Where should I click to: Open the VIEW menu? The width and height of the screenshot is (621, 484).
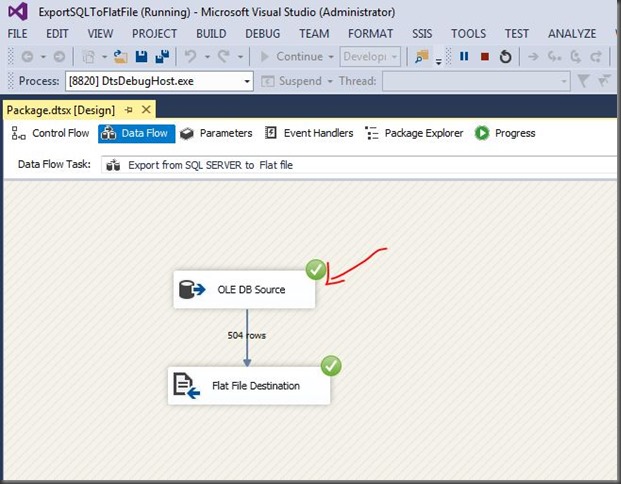coord(100,34)
